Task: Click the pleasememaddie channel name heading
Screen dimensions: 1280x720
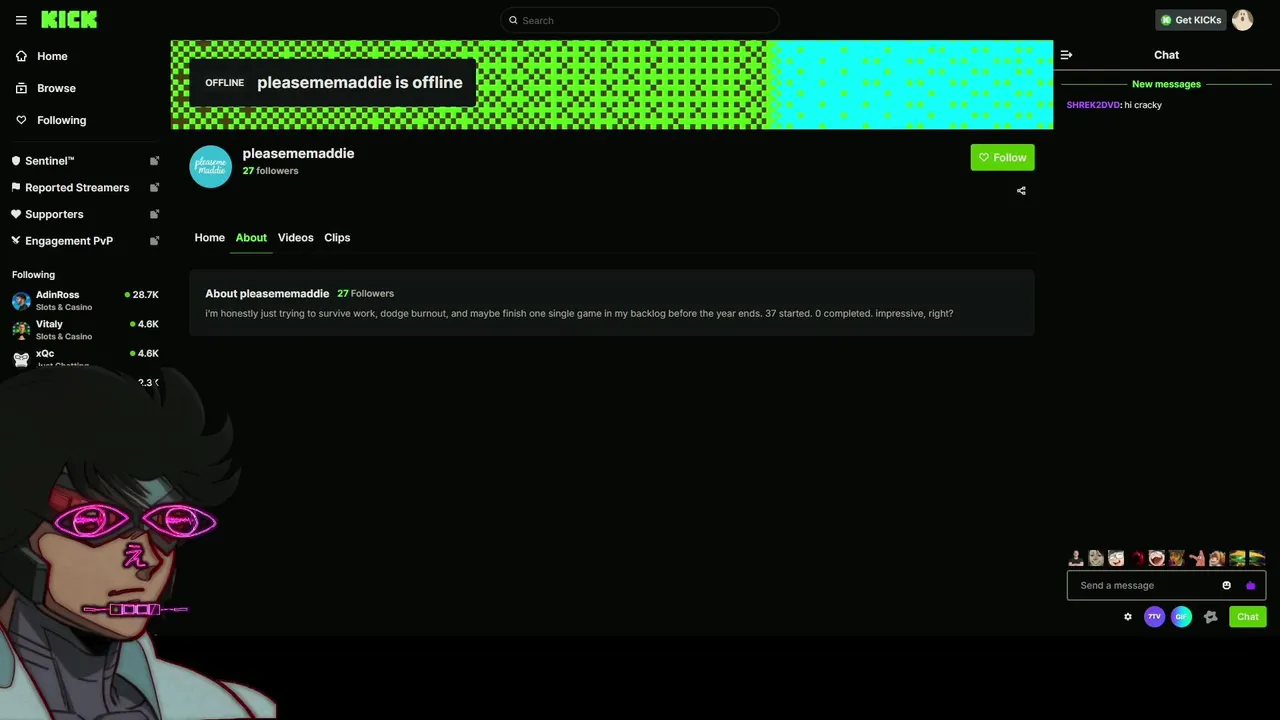Action: coord(298,153)
